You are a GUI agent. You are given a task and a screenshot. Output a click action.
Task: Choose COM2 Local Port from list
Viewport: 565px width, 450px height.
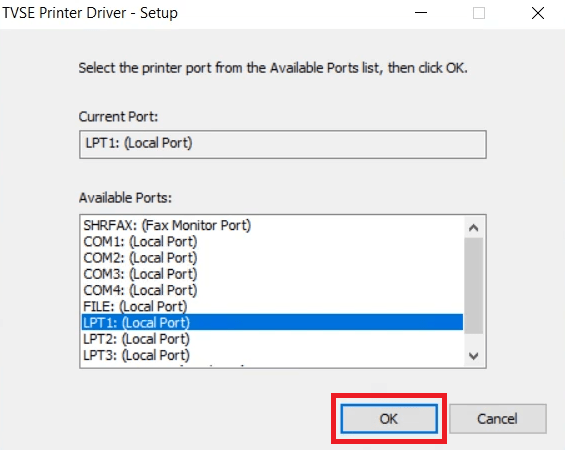pyautogui.click(x=272, y=258)
